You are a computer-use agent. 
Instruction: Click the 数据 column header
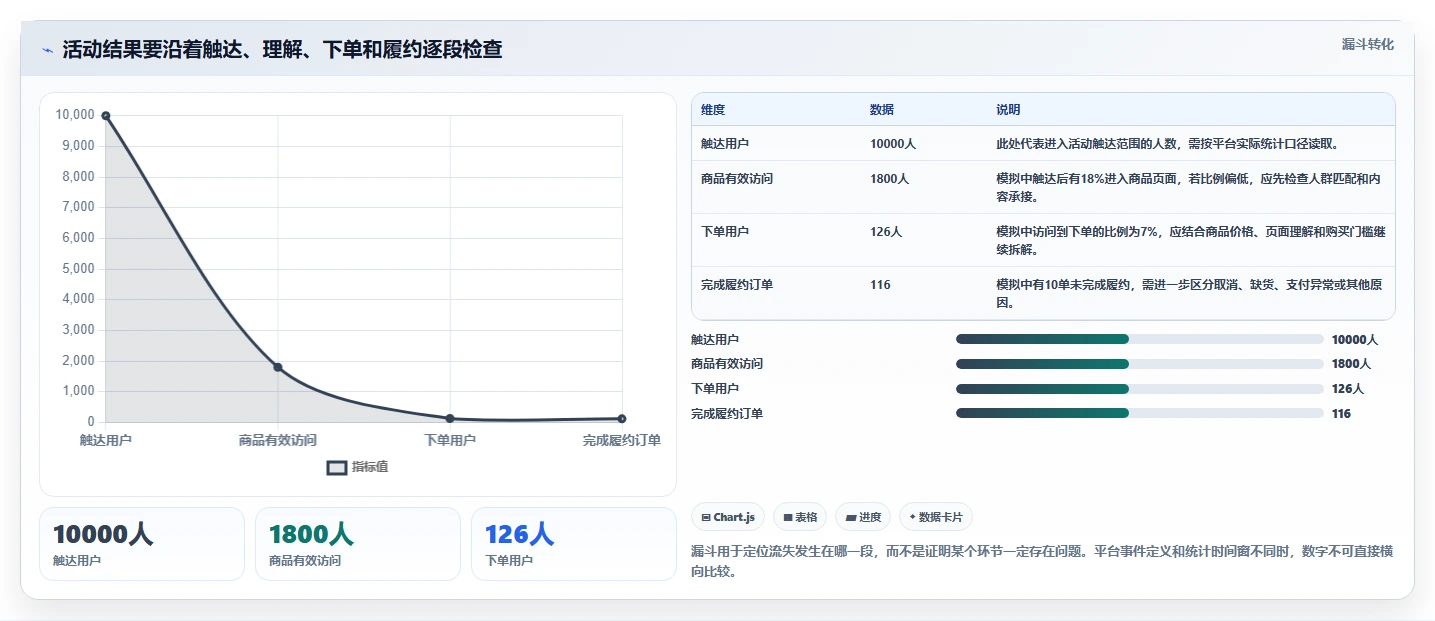tap(882, 109)
